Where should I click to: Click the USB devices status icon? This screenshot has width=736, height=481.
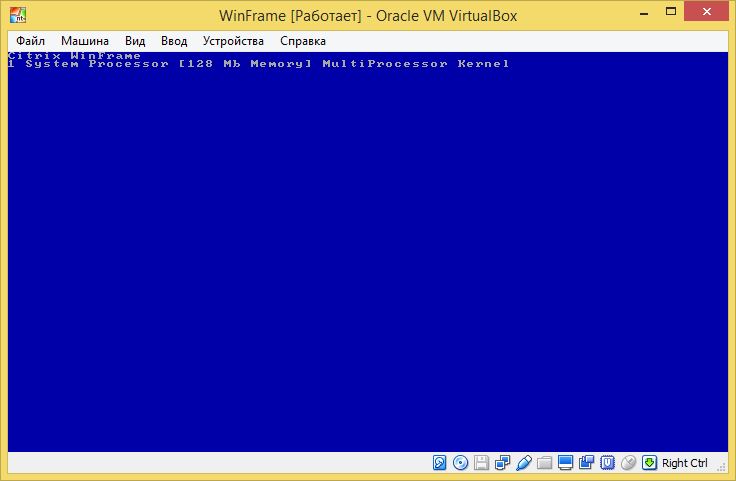[x=523, y=463]
